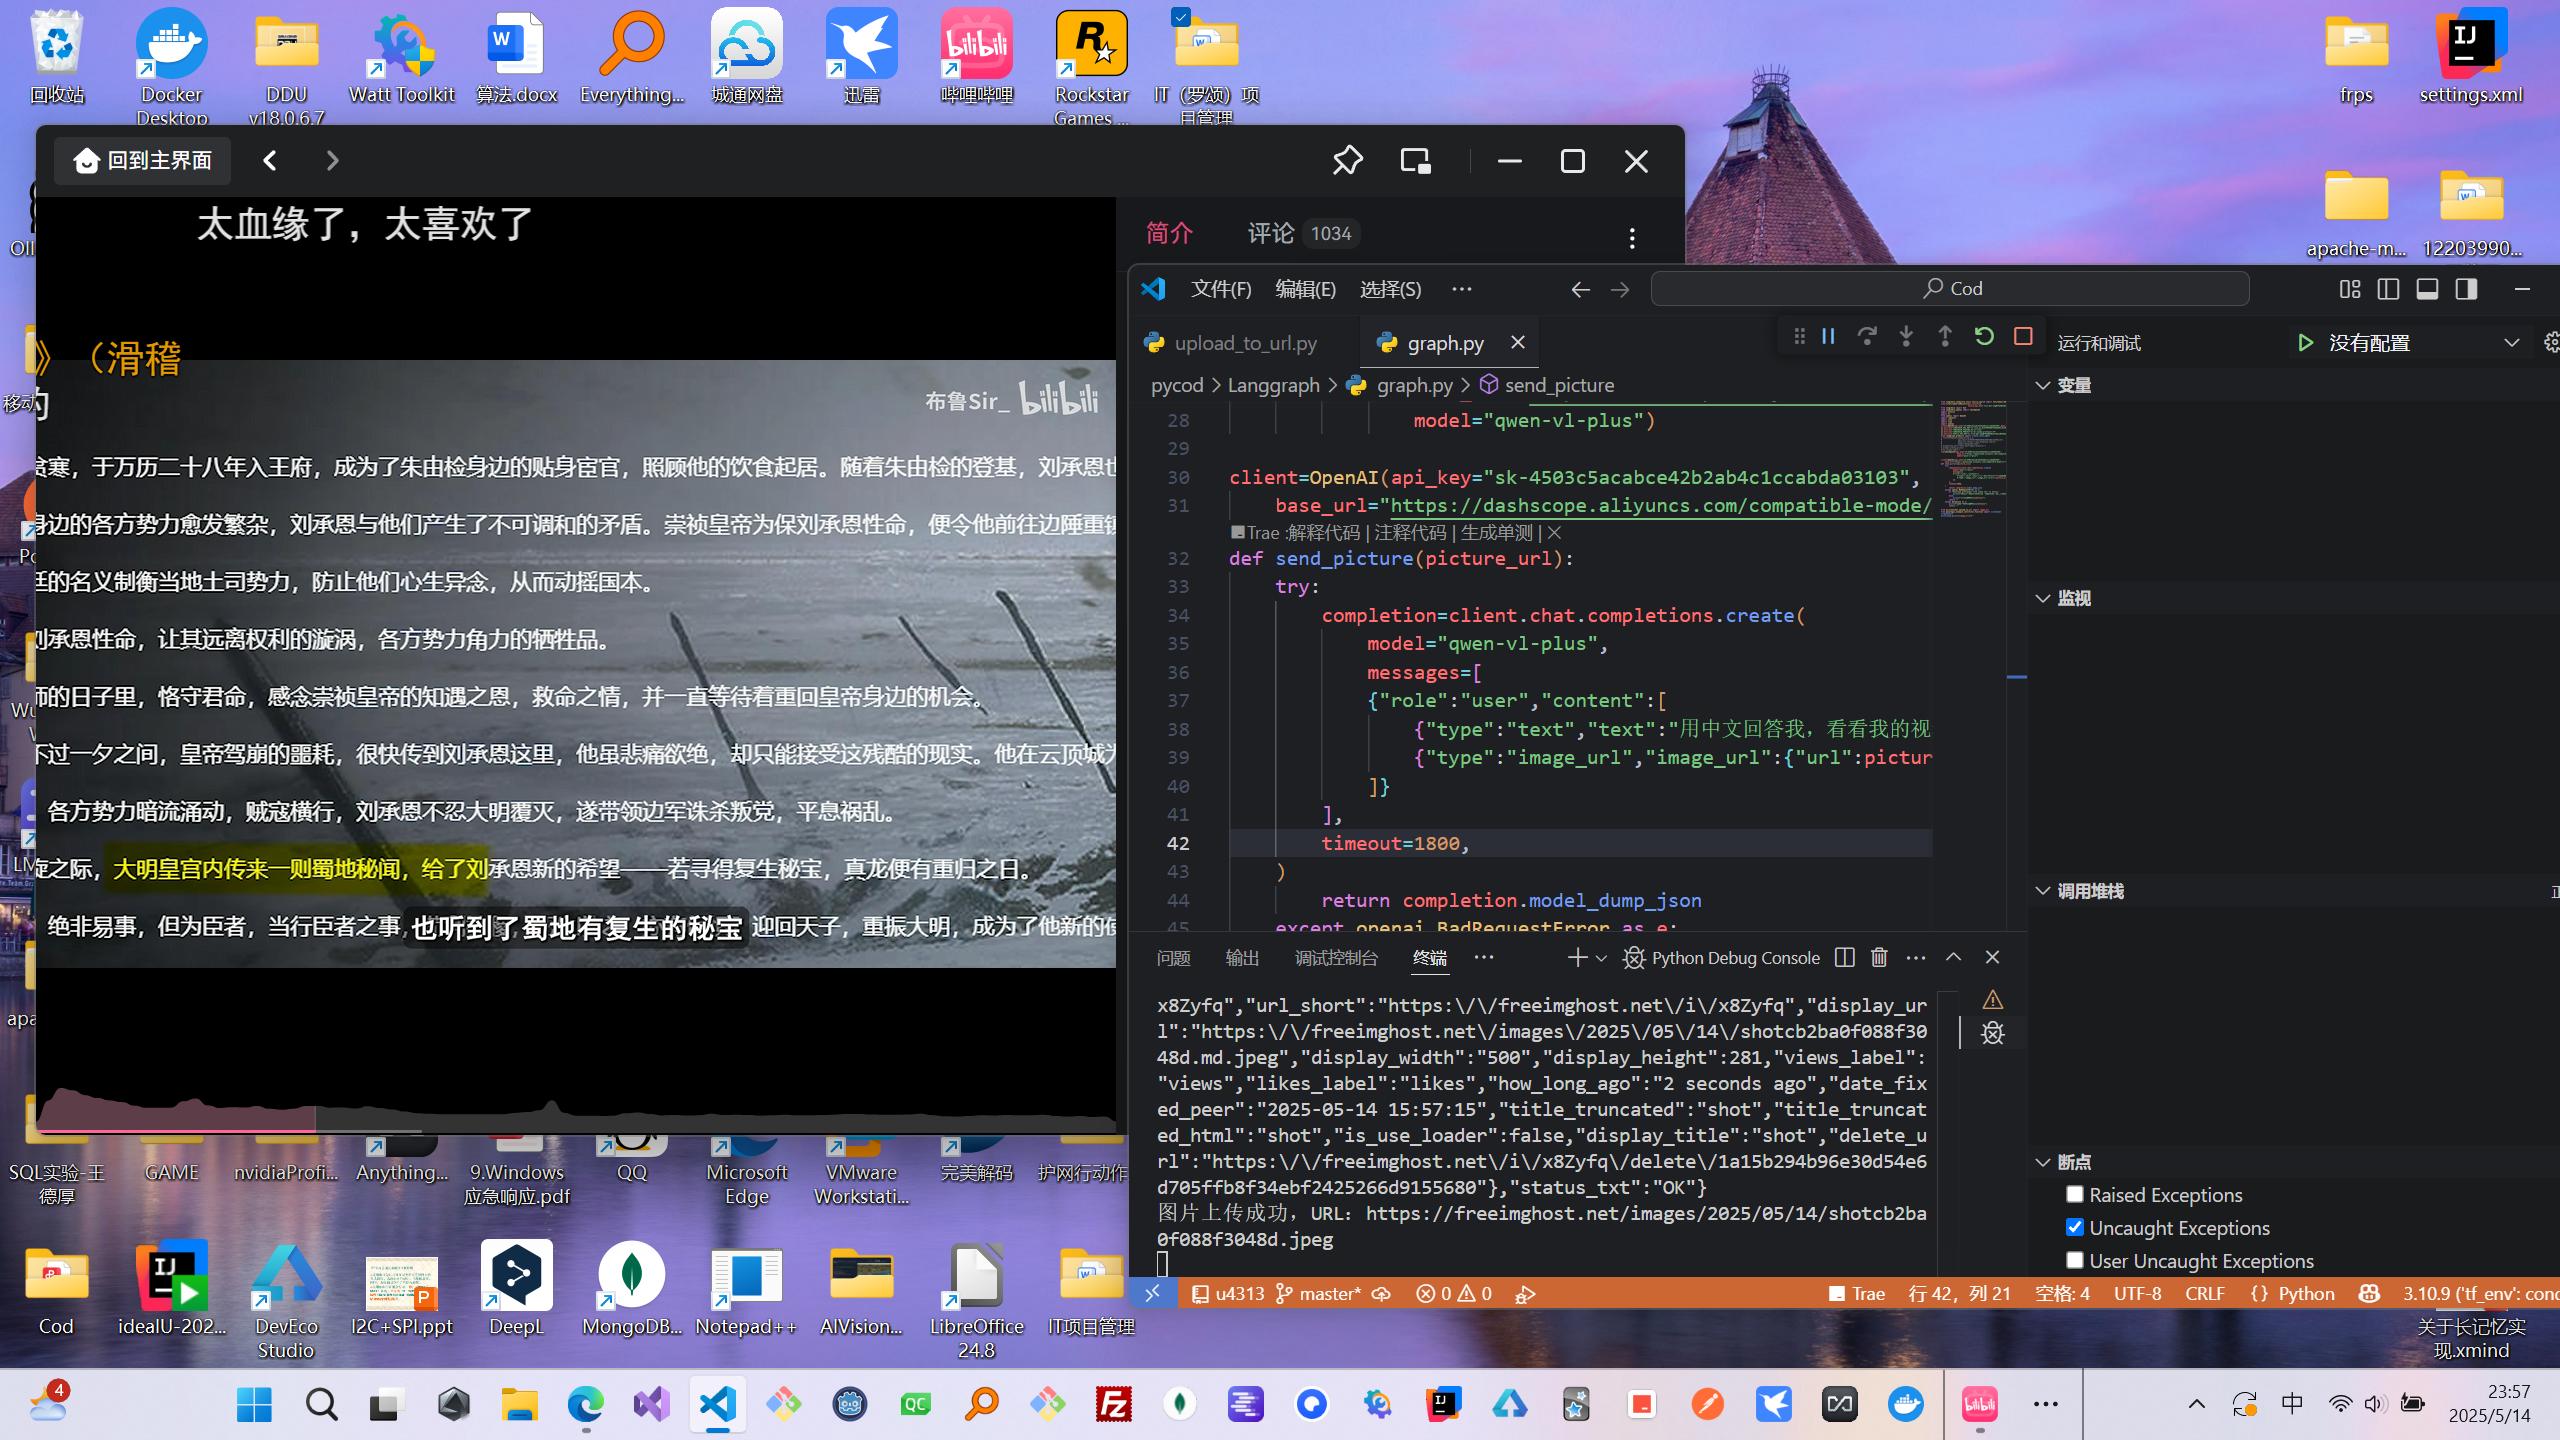This screenshot has width=2560, height=1440.
Task: Open the 编辑(E) menu
Action: click(1305, 289)
